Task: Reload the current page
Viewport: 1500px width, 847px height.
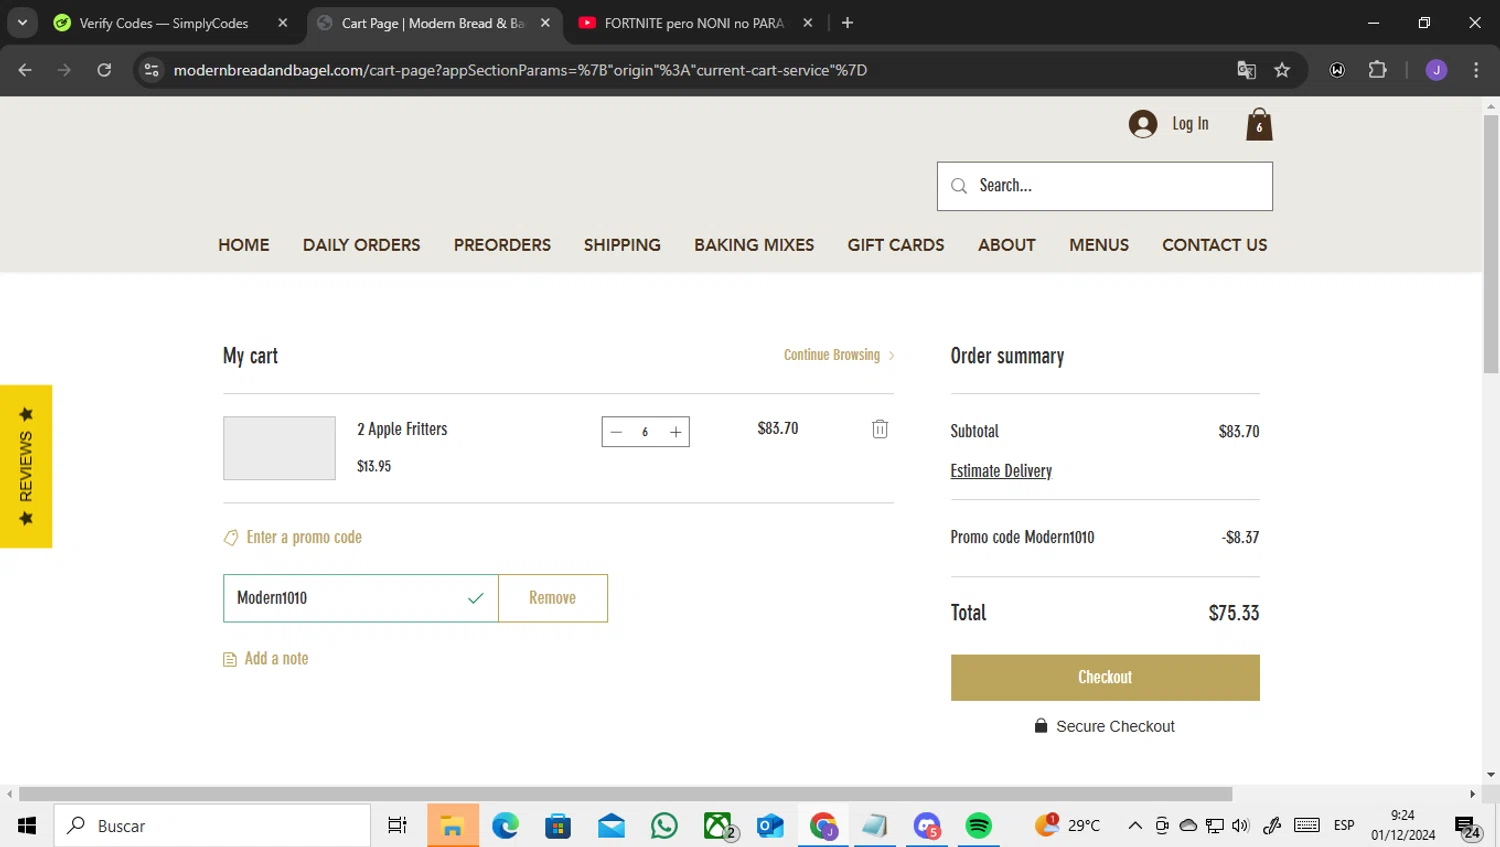Action: pos(104,70)
